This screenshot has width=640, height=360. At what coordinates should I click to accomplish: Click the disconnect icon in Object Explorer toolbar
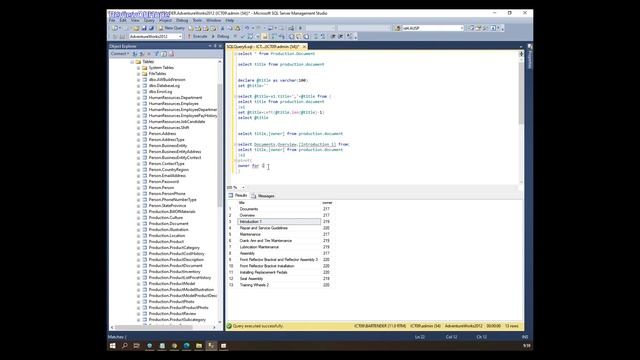(x=142, y=54)
